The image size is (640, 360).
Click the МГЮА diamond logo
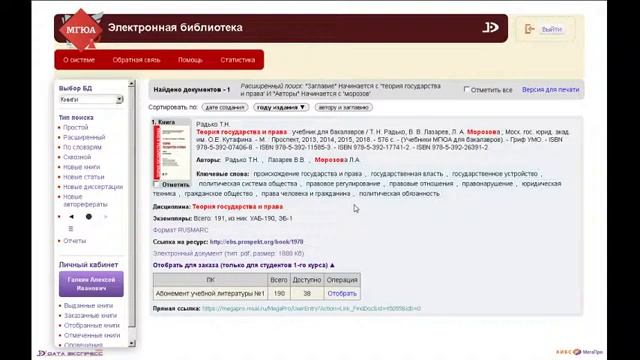[80, 29]
